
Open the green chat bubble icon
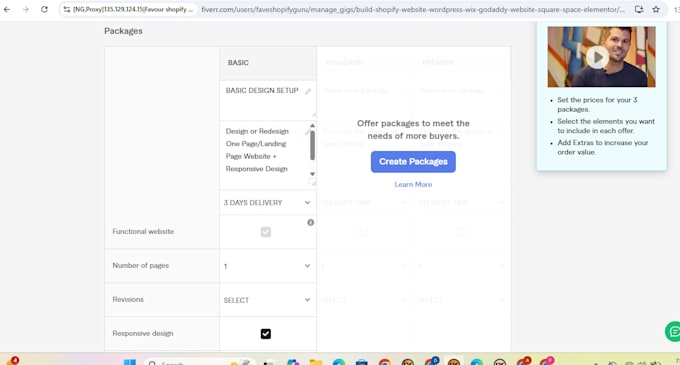coord(673,332)
